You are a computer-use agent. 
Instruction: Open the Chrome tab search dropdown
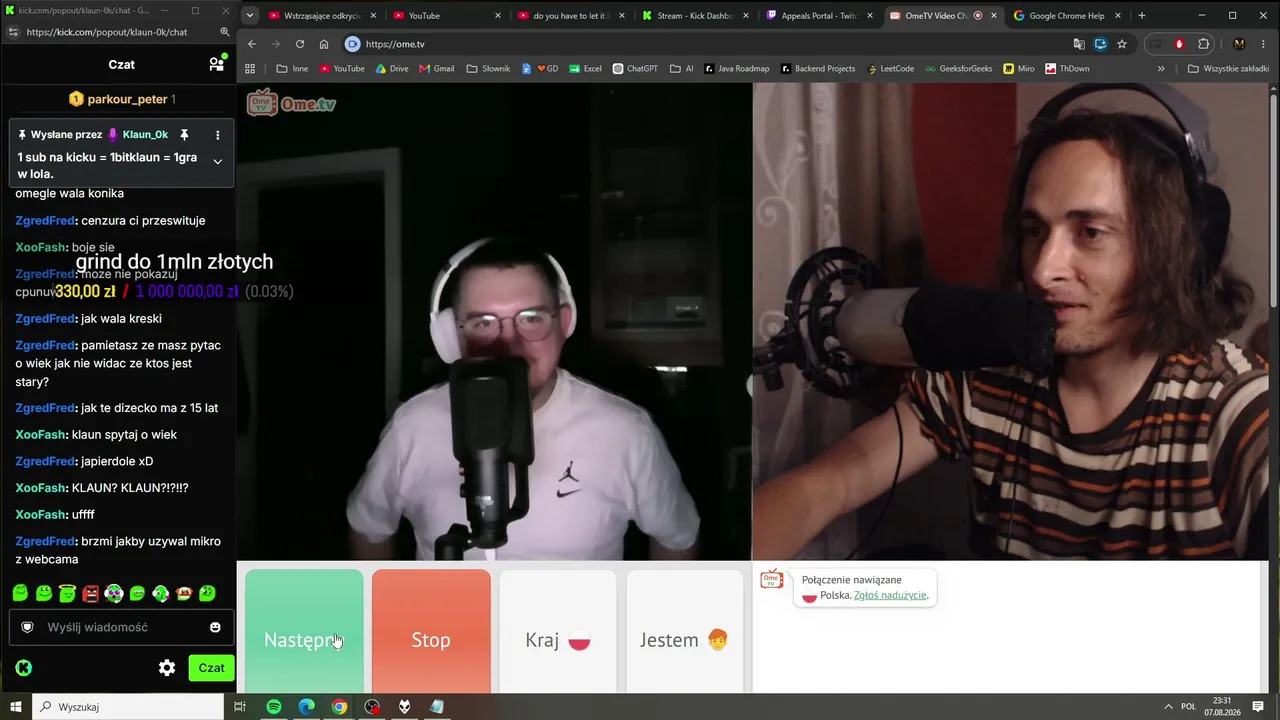250,15
